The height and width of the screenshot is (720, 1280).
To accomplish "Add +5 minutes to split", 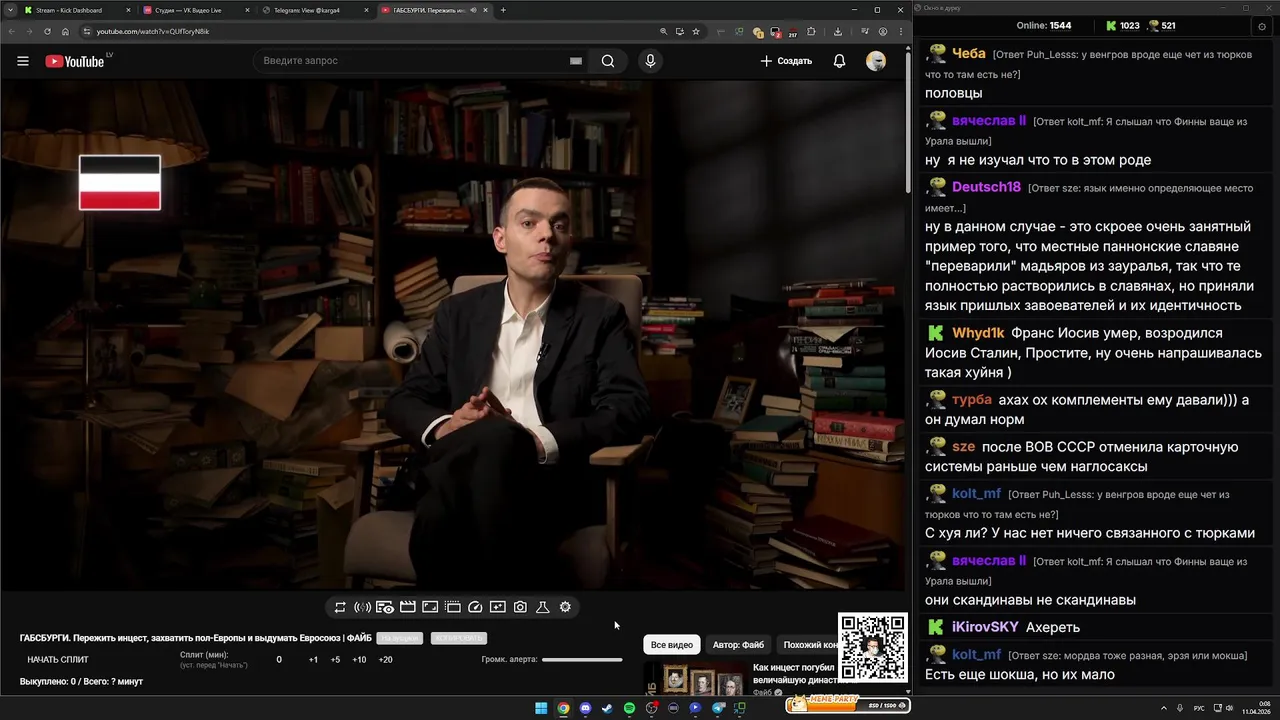I will pyautogui.click(x=335, y=660).
